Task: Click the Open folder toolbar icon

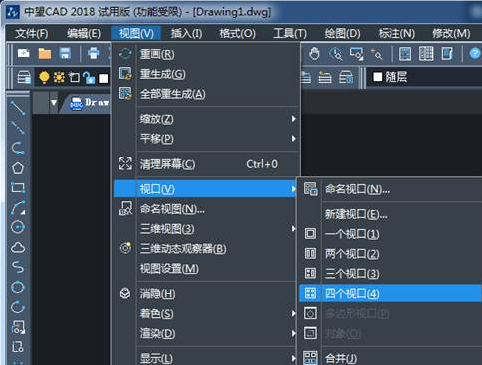Action: (x=45, y=53)
